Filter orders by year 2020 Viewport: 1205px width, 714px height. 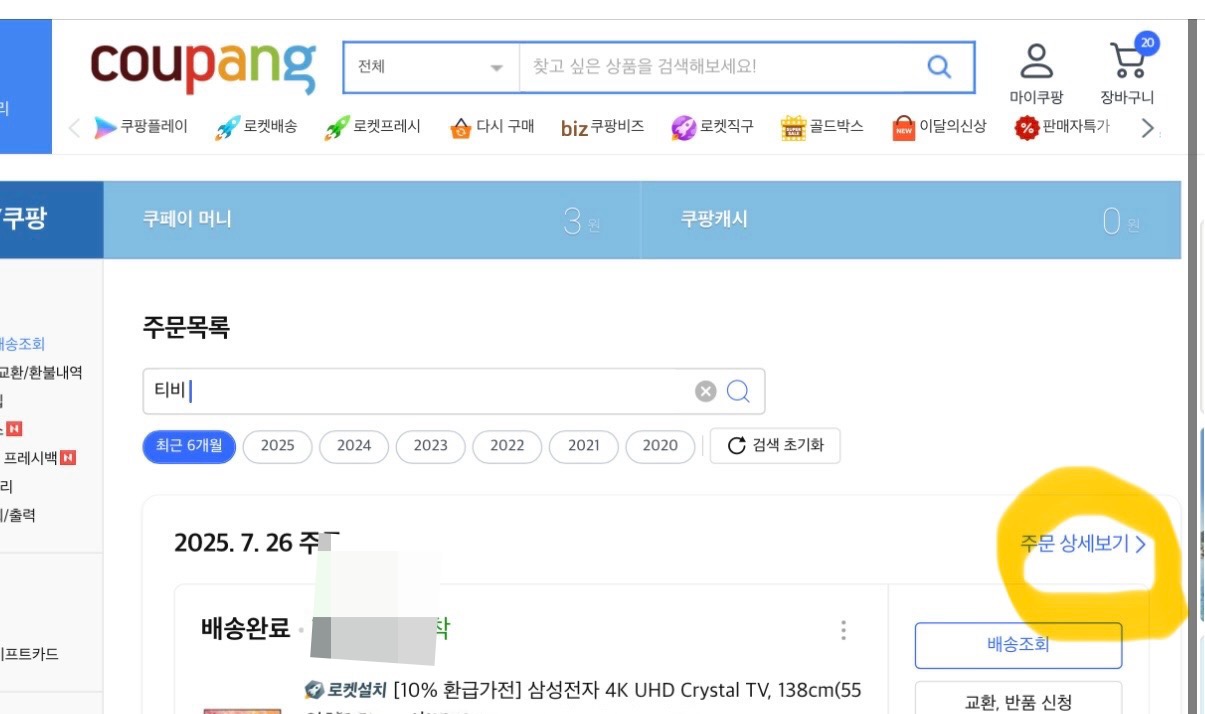click(x=659, y=448)
